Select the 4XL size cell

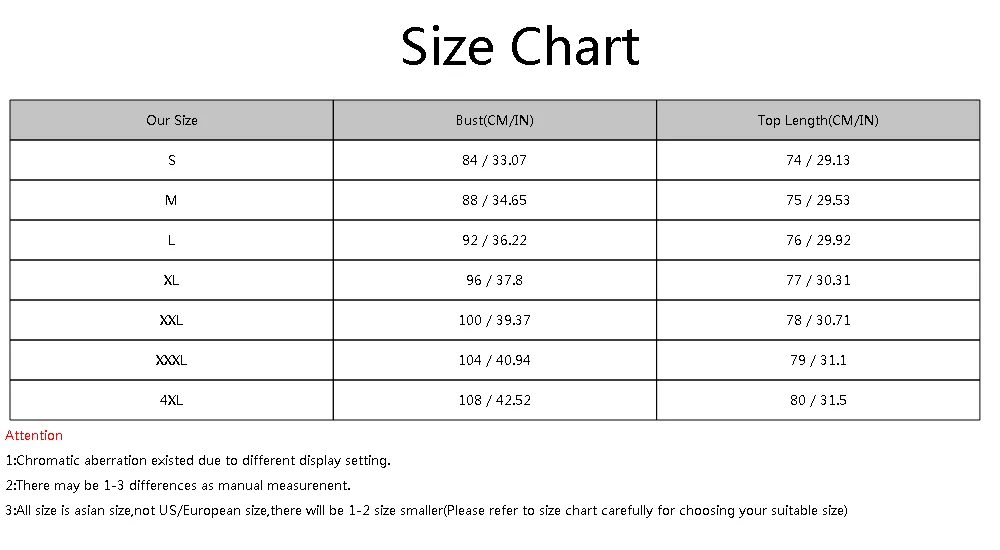coord(172,400)
